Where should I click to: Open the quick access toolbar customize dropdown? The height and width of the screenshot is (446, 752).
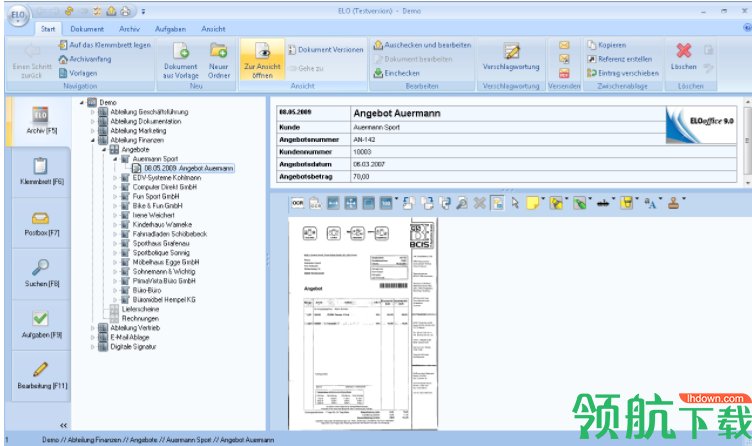(x=143, y=11)
